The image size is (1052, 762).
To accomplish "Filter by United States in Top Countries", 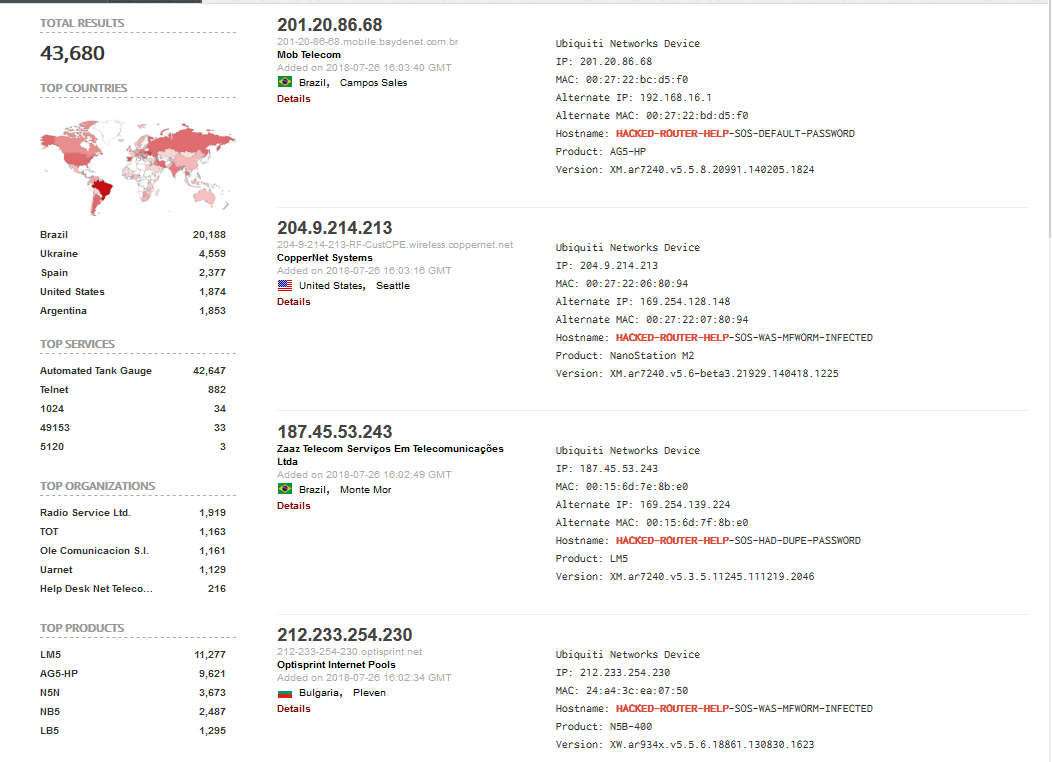I will tap(72, 292).
